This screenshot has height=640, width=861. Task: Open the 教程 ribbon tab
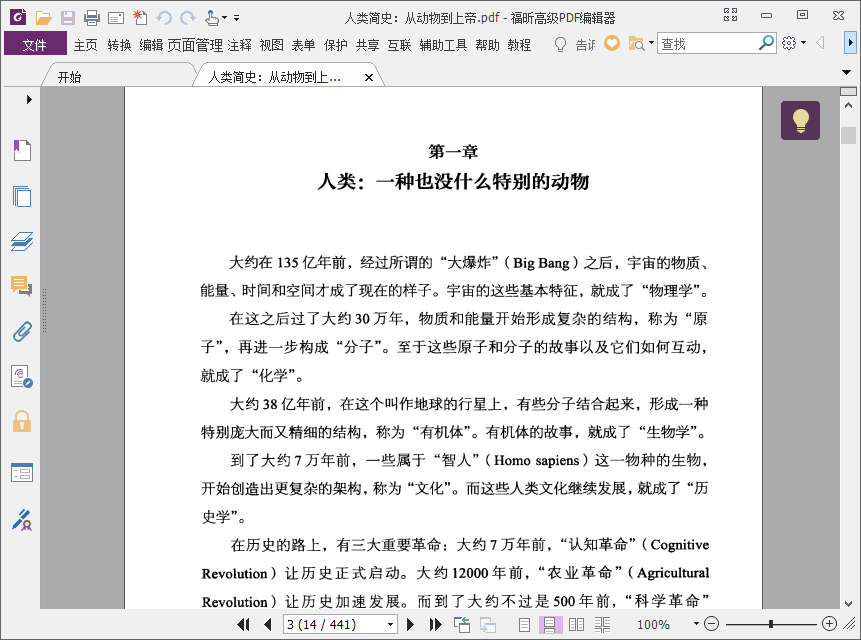[519, 45]
